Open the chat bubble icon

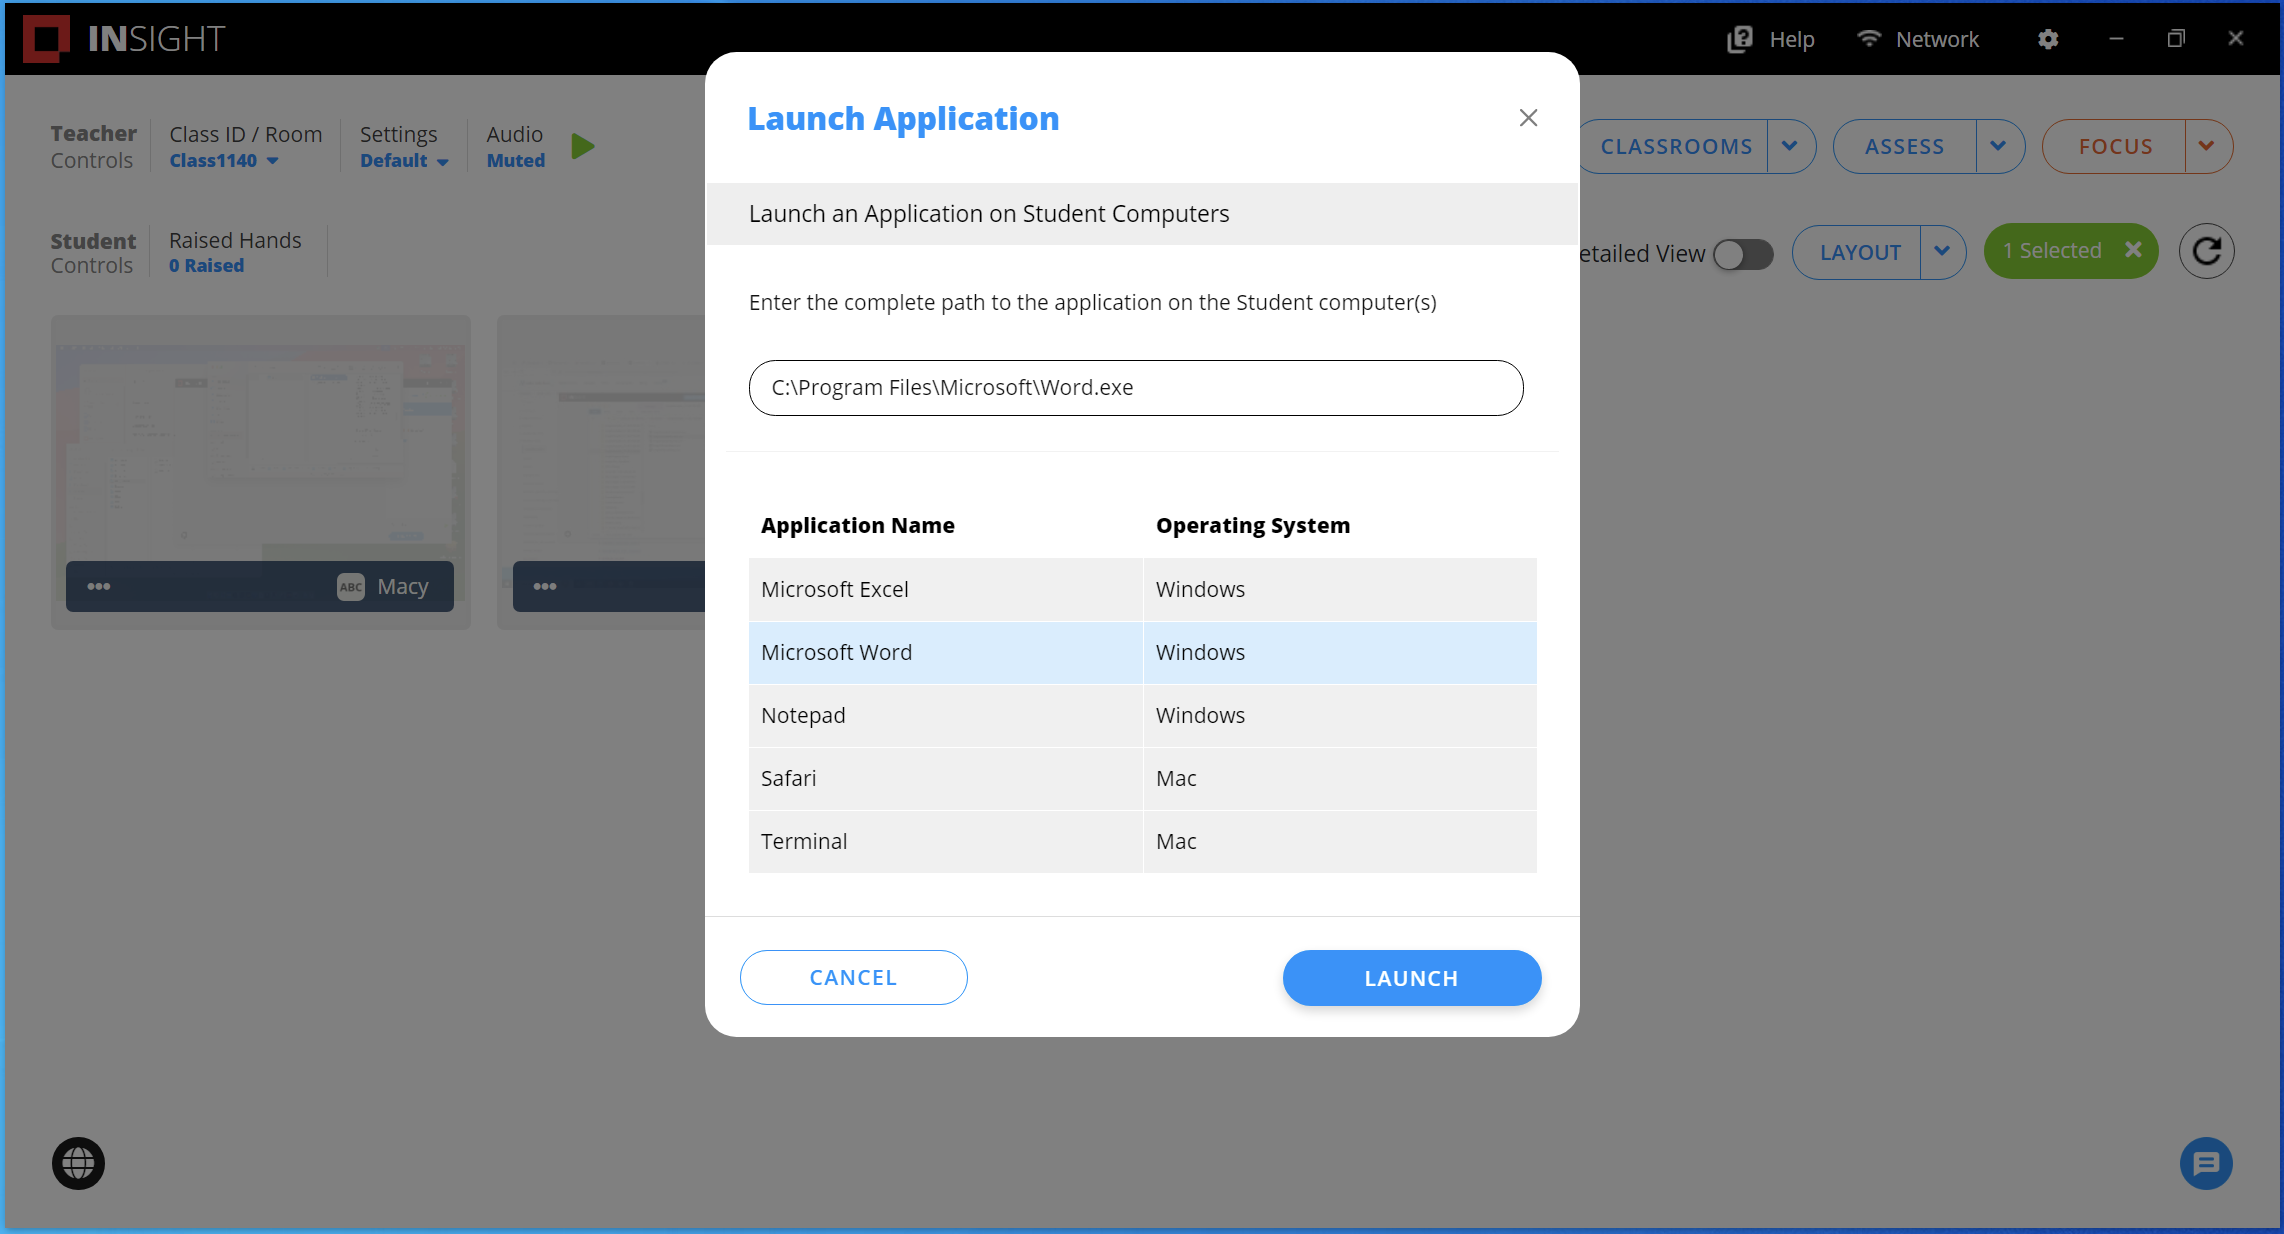pos(2206,1163)
